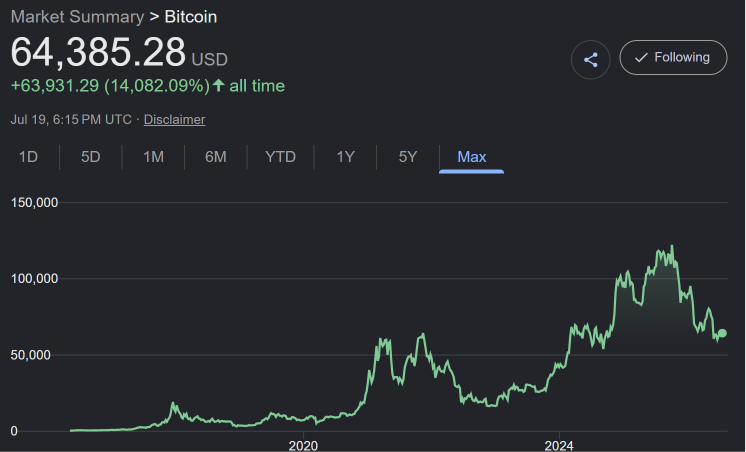
Task: Open the 5Y chart range
Action: click(408, 157)
